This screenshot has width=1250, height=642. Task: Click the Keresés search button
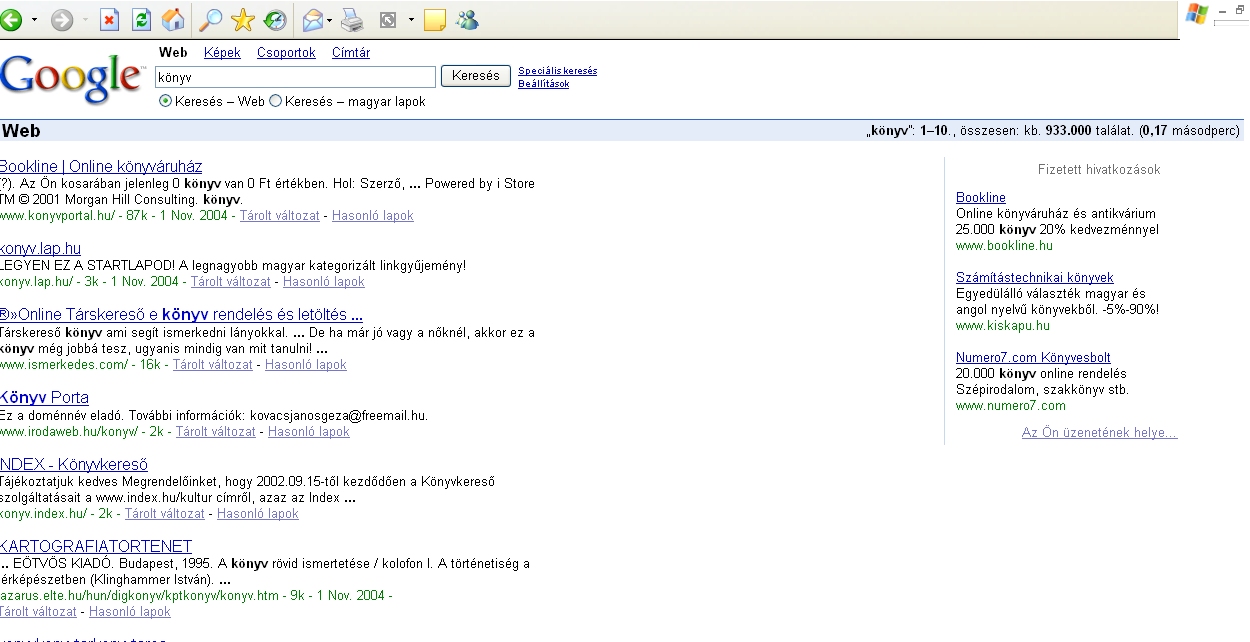click(x=476, y=76)
